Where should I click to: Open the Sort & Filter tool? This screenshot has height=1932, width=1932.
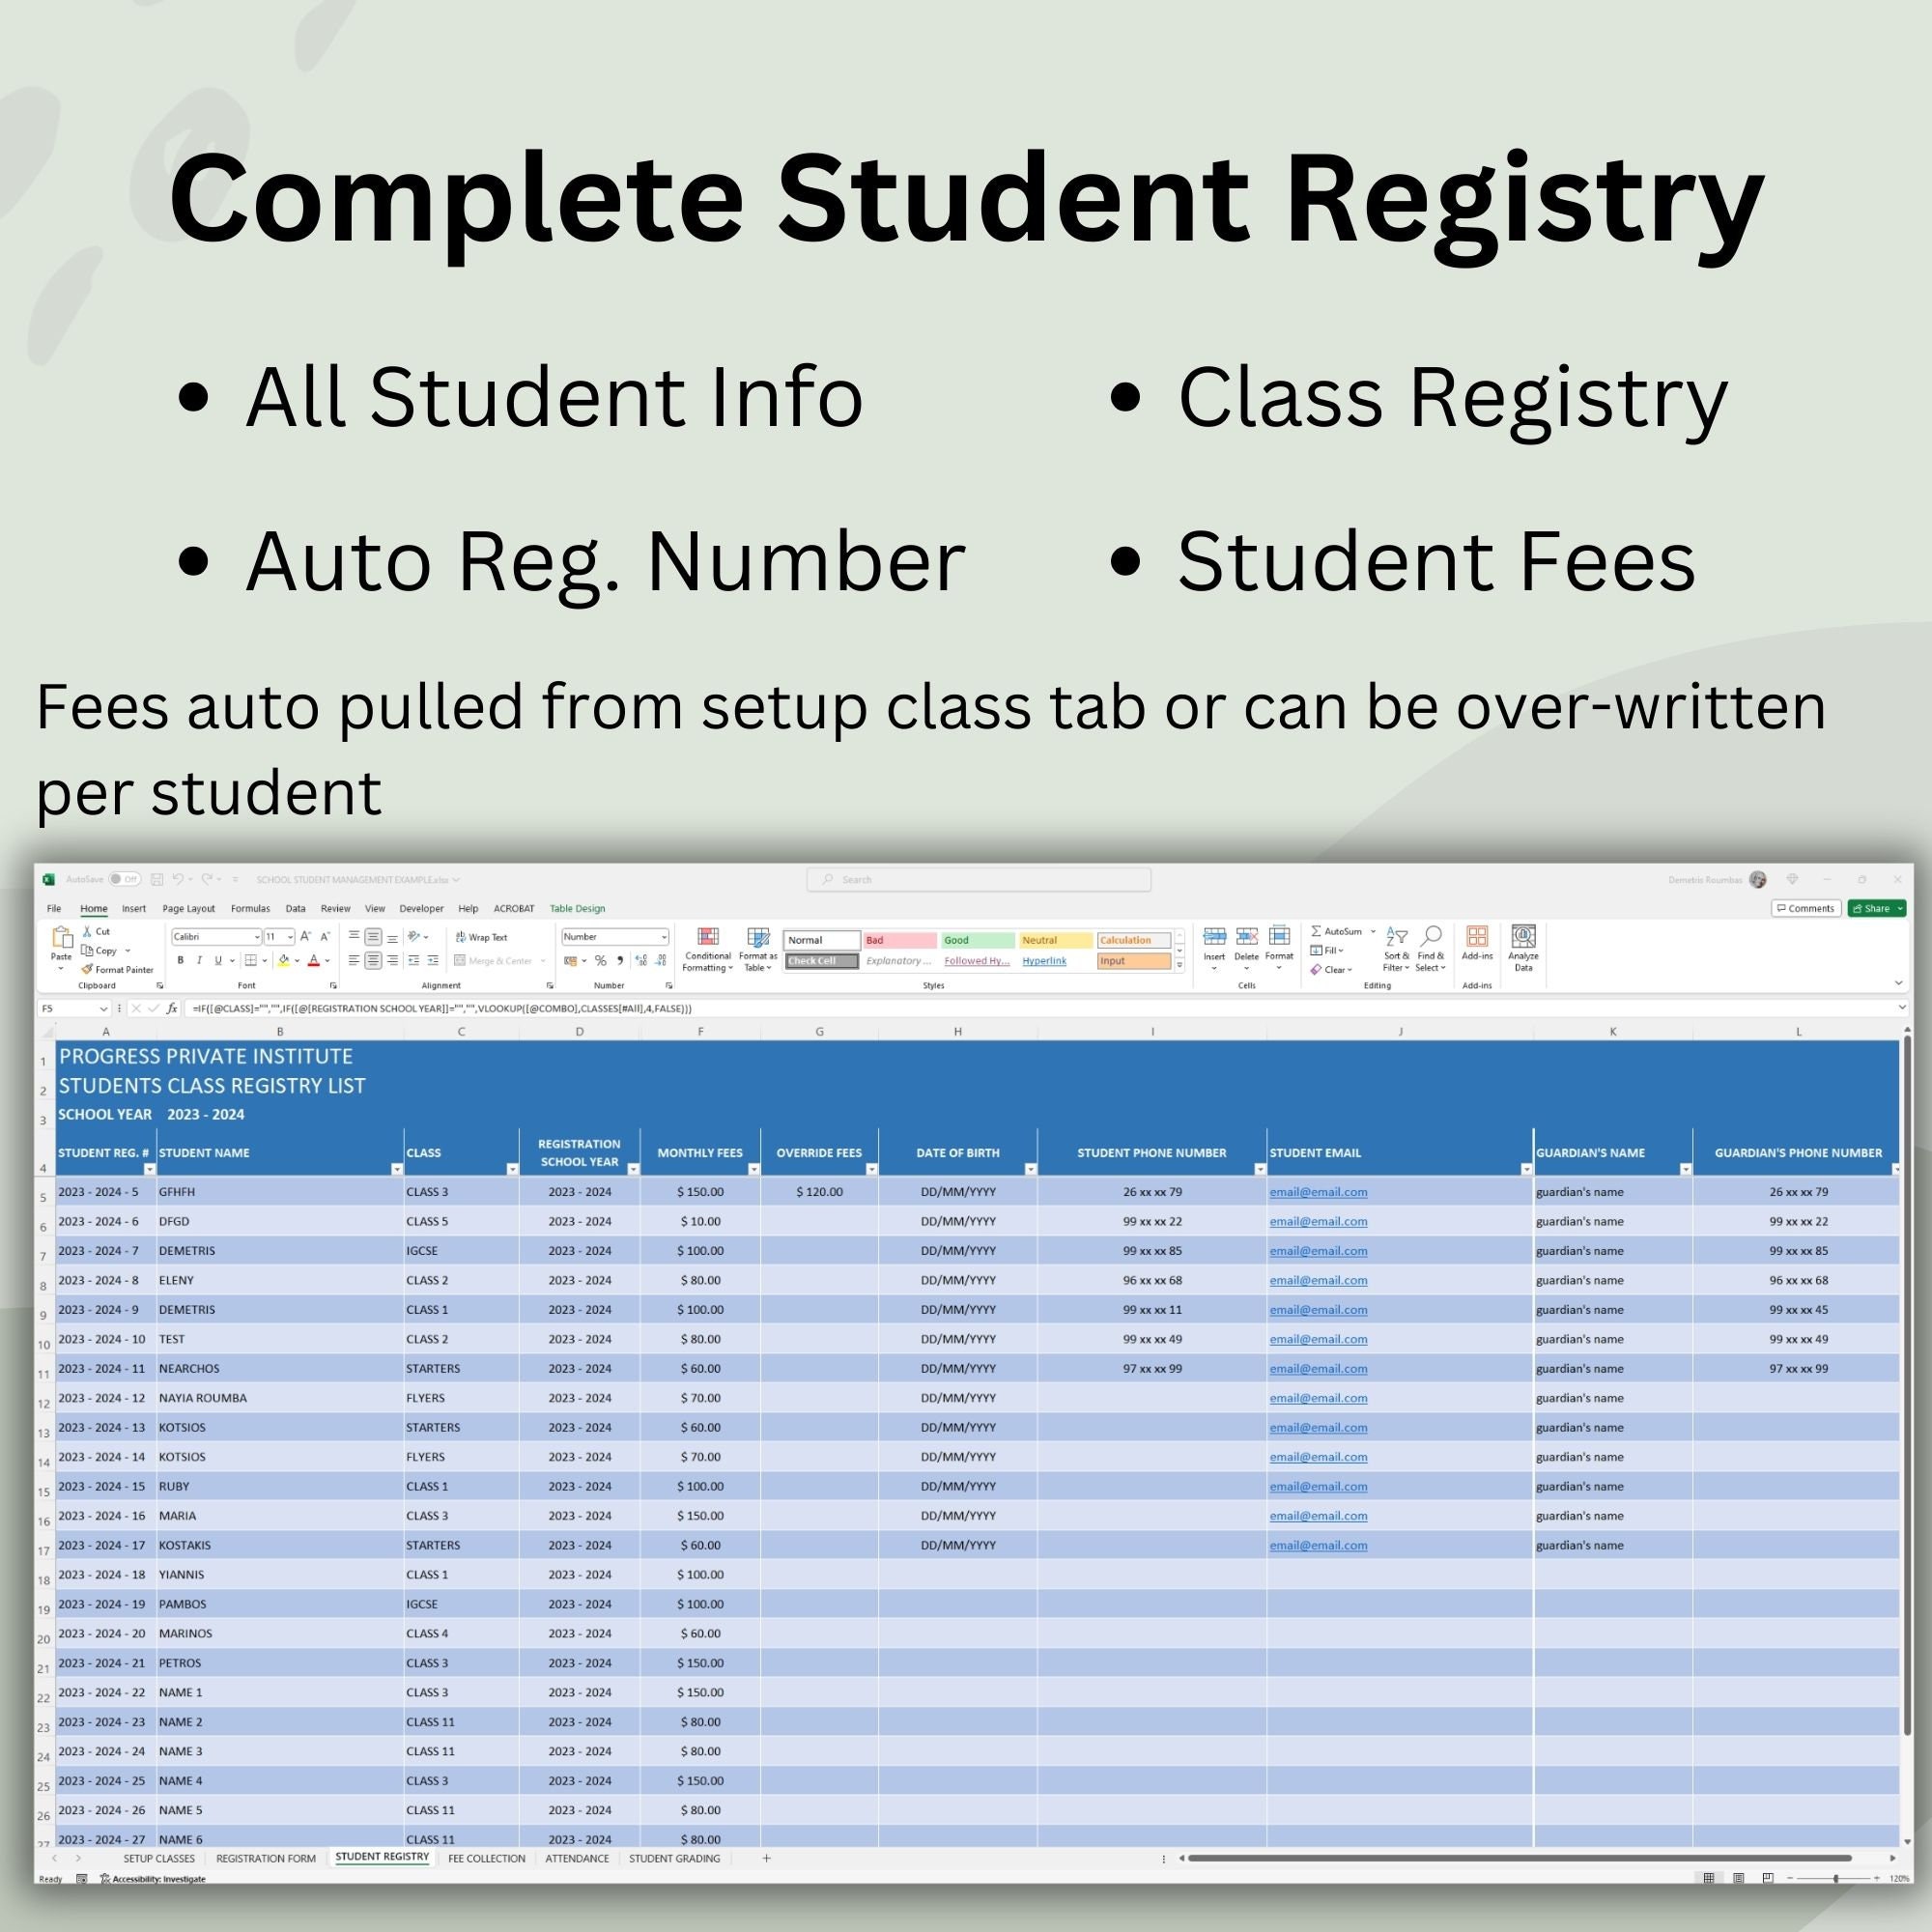pos(1395,951)
